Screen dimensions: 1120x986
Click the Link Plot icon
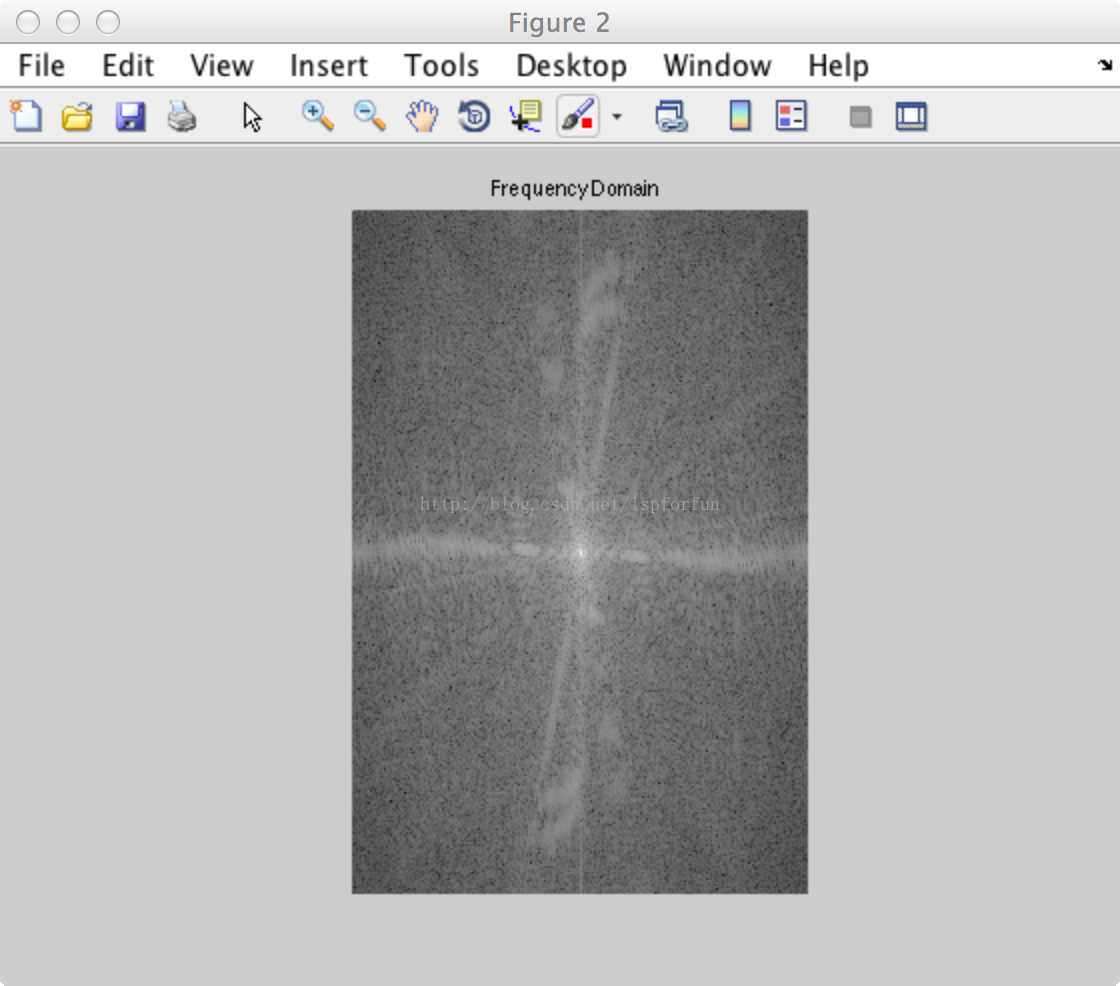click(671, 116)
